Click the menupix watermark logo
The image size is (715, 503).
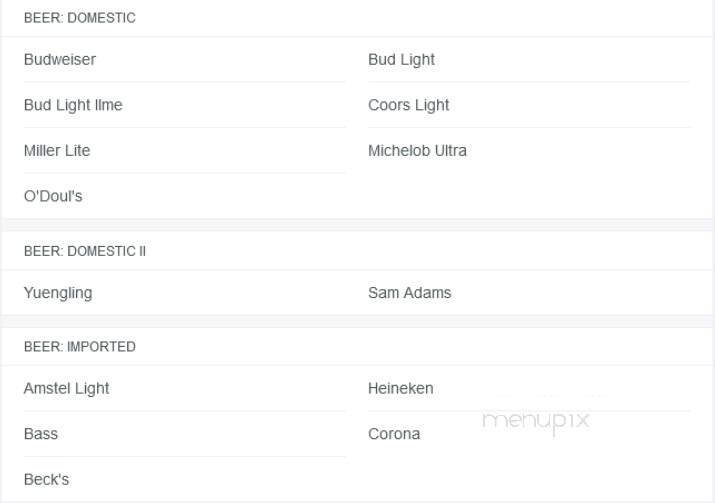pos(536,420)
